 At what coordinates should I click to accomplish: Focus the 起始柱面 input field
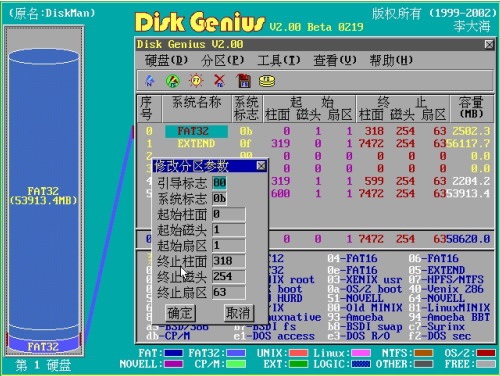(229, 214)
